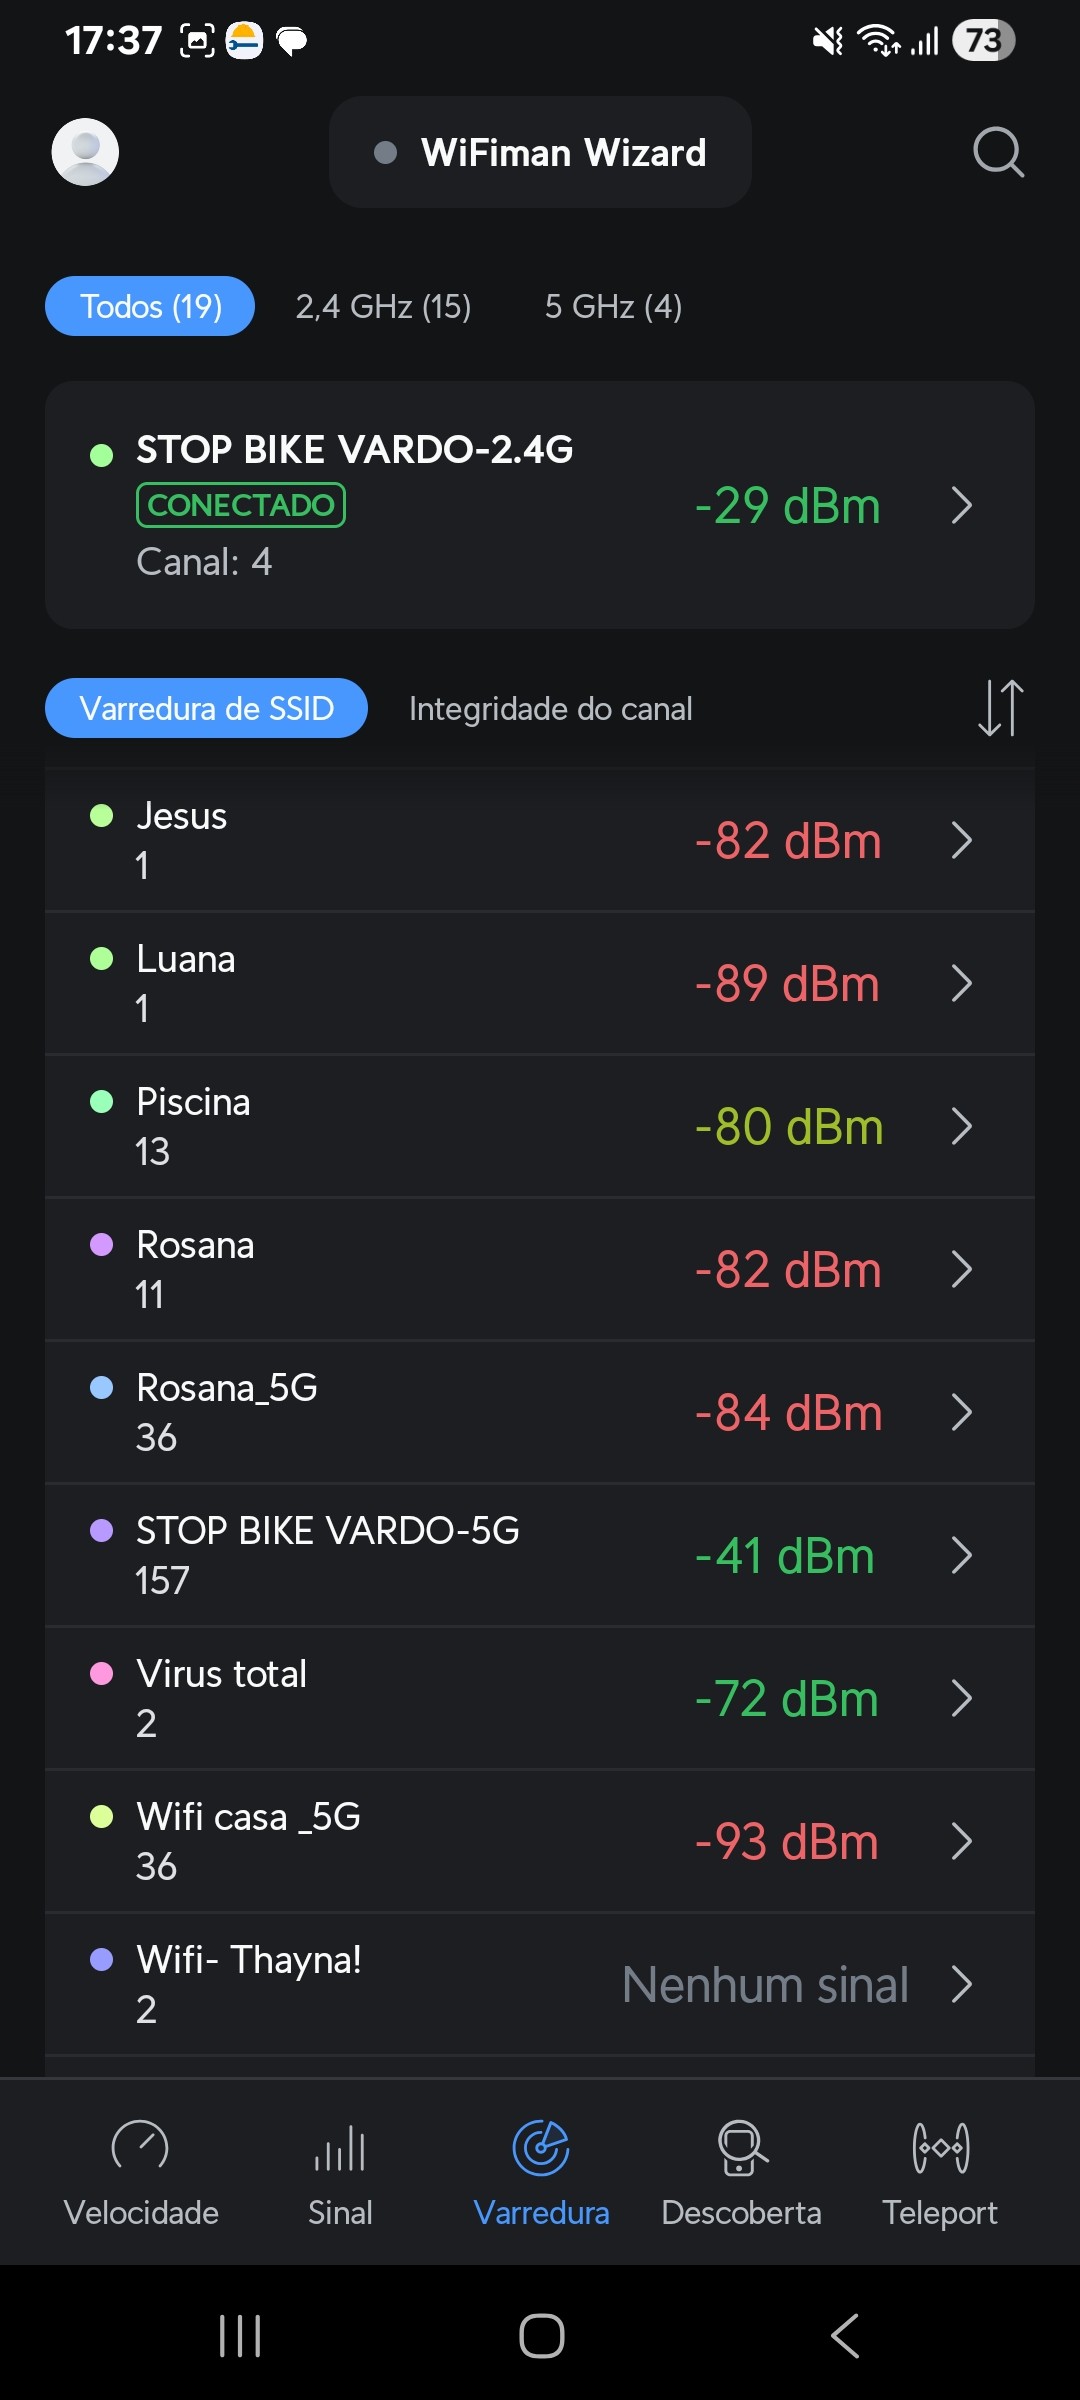
Task: Filter networks by 5 GHz (4)
Action: tap(613, 306)
